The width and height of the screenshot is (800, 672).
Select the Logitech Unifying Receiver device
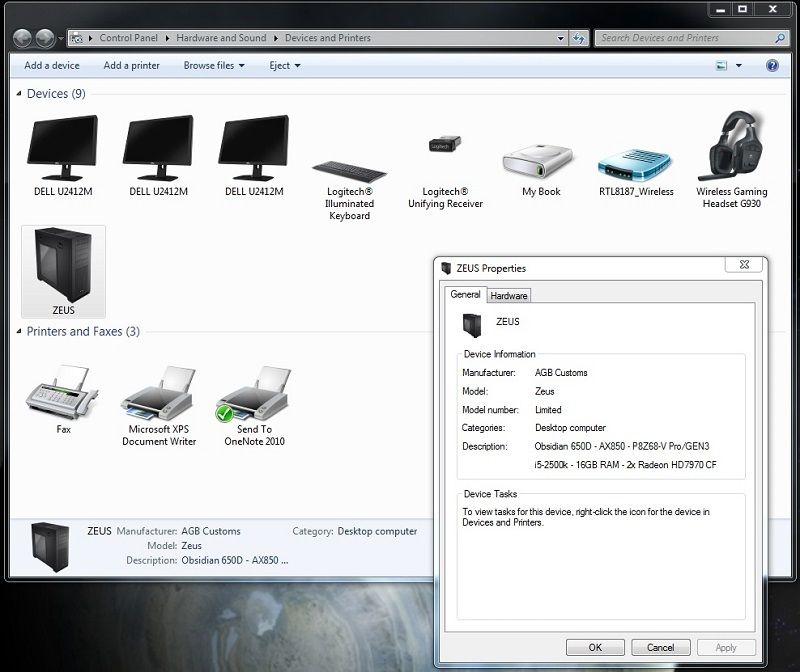[445, 171]
